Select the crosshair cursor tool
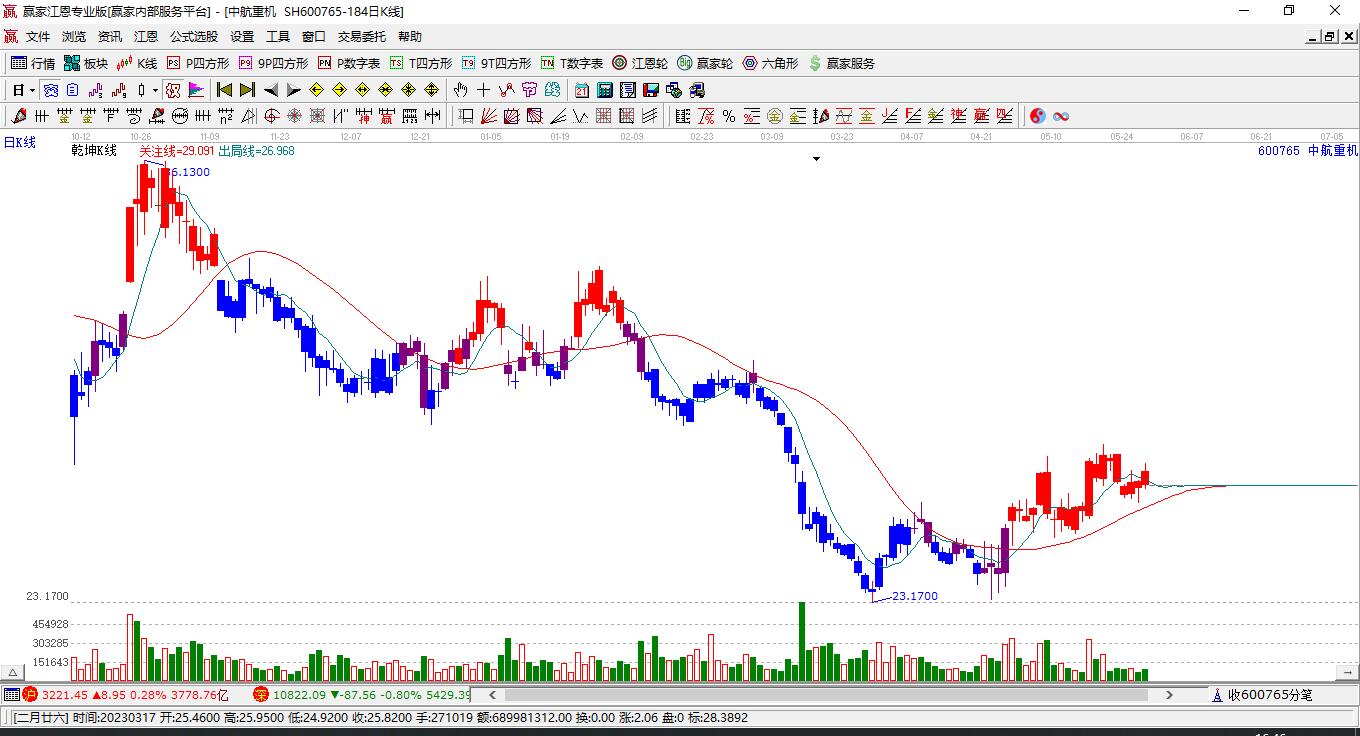The image size is (1360, 736). click(x=483, y=90)
